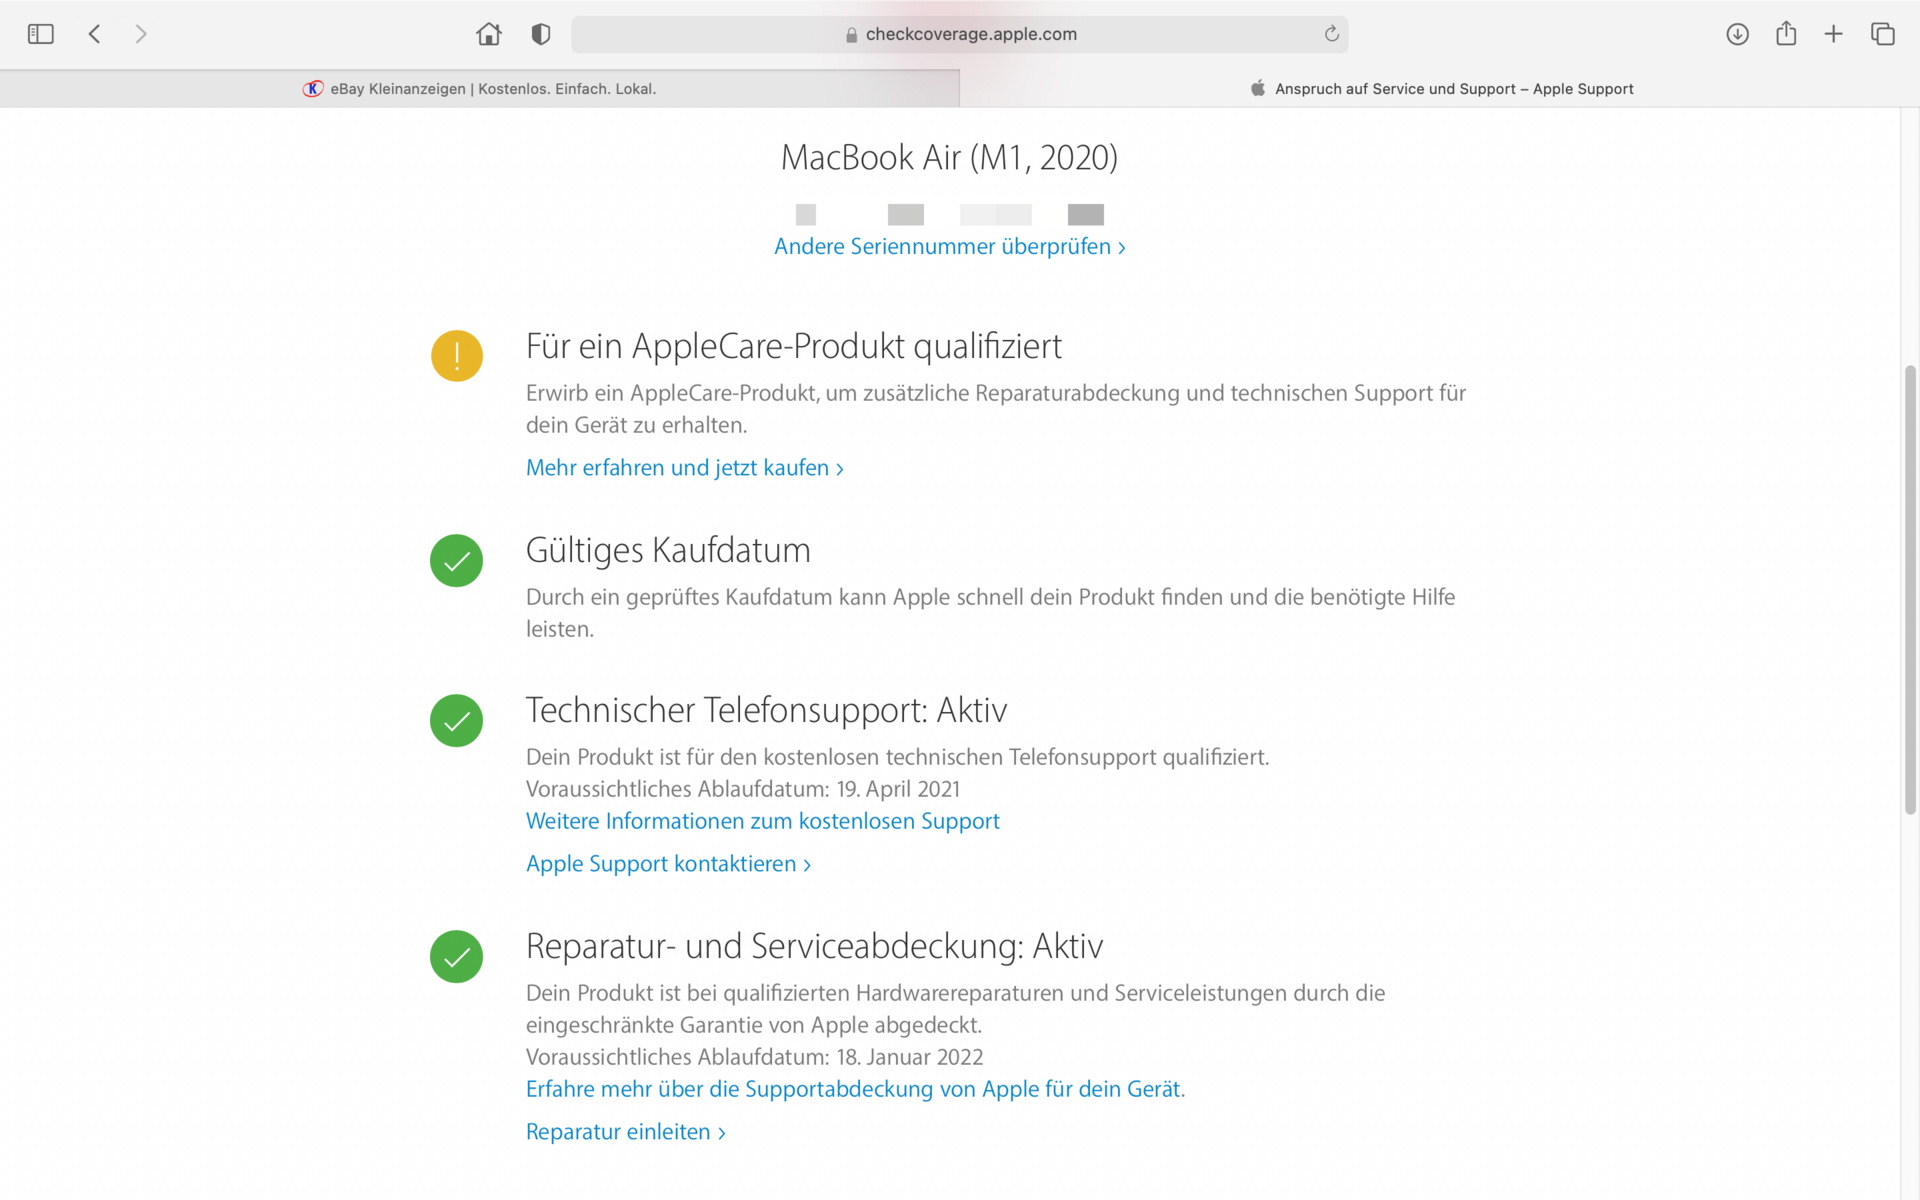
Task: Click the Gültiges Kaufdatum heading
Action: (668, 550)
